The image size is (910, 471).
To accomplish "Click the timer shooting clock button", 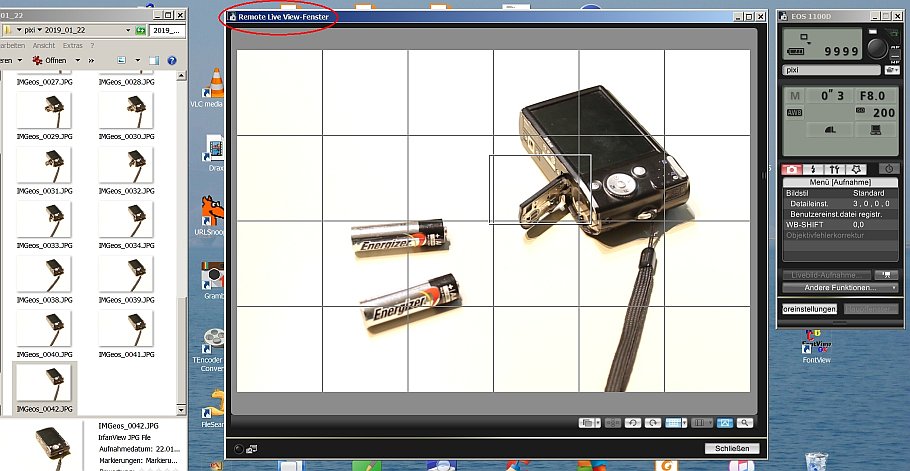I will tap(889, 169).
